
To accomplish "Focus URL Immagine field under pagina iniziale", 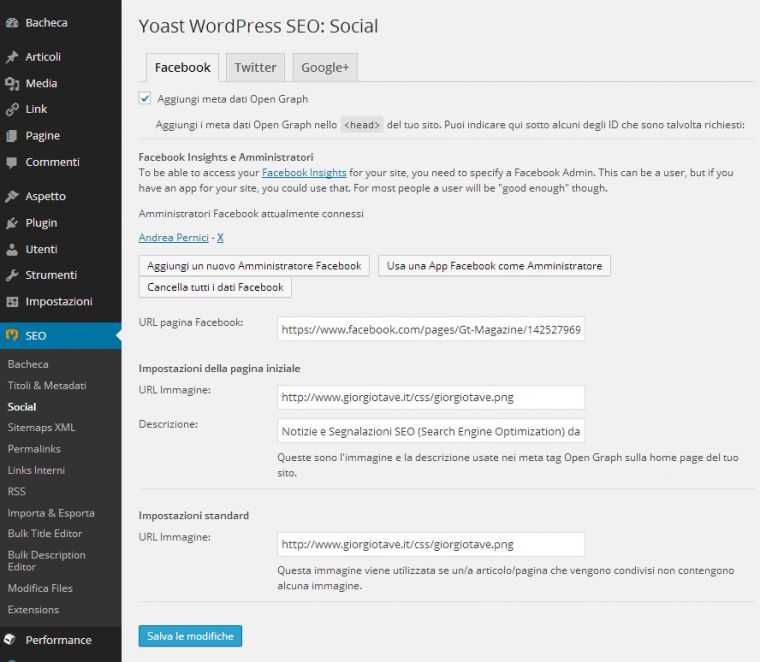I will [x=431, y=397].
